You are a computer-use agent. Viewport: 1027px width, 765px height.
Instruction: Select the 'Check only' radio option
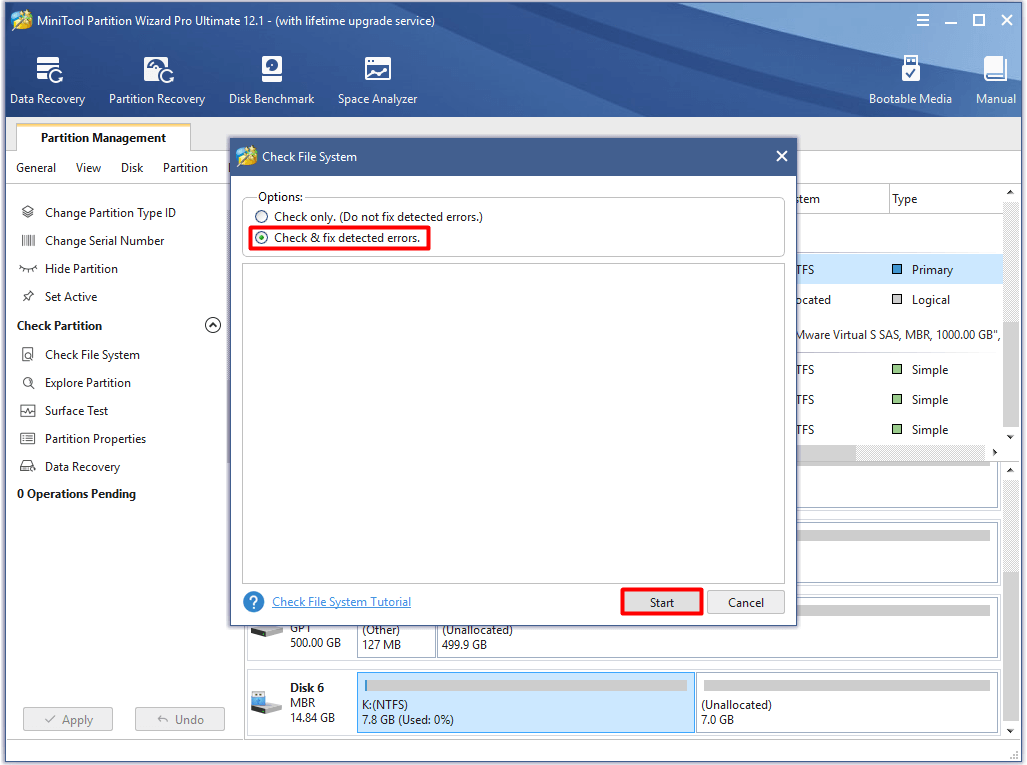tap(262, 217)
